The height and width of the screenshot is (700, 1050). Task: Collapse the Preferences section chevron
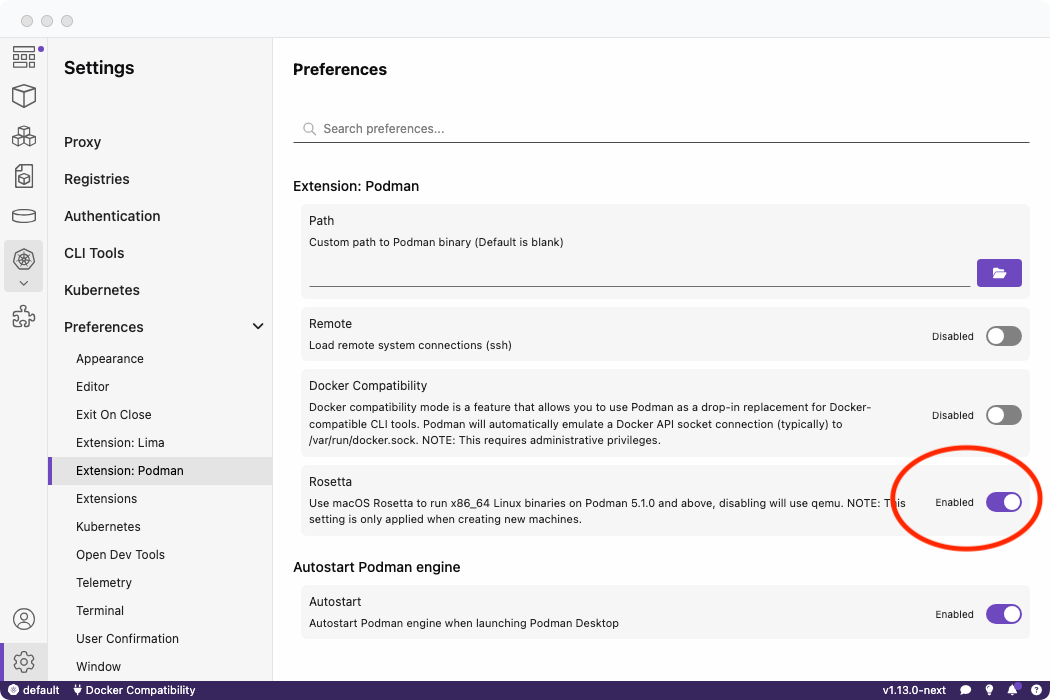point(258,327)
